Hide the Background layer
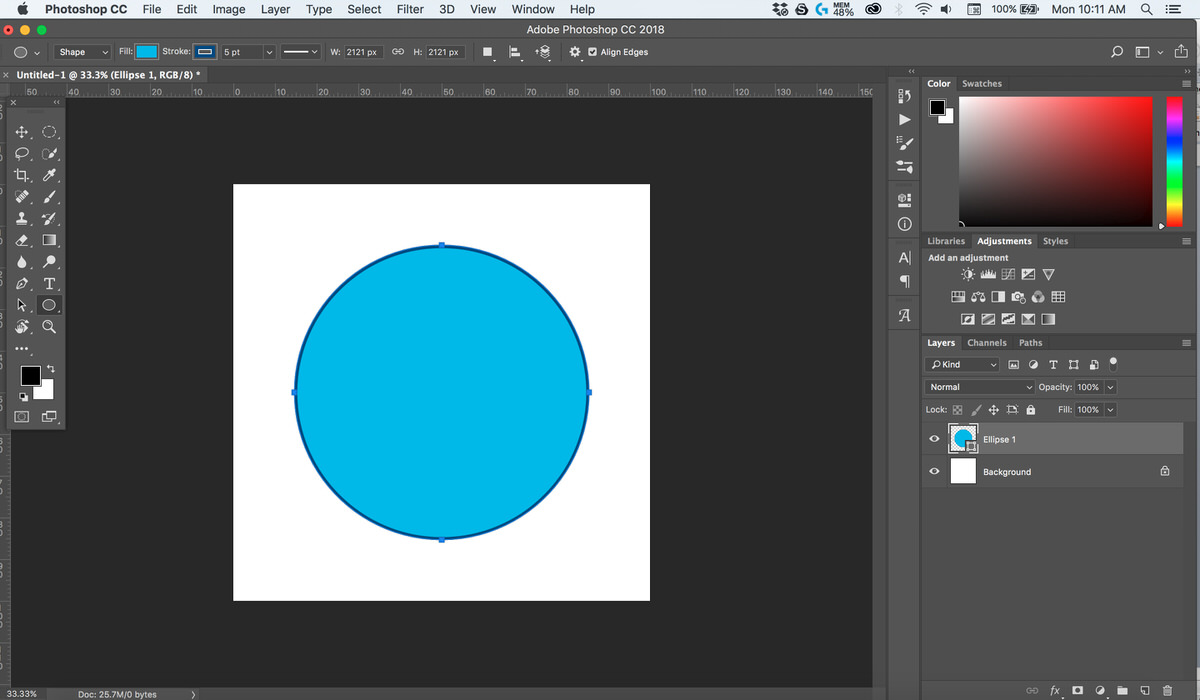Screen dimensions: 1200x700 (x=934, y=472)
